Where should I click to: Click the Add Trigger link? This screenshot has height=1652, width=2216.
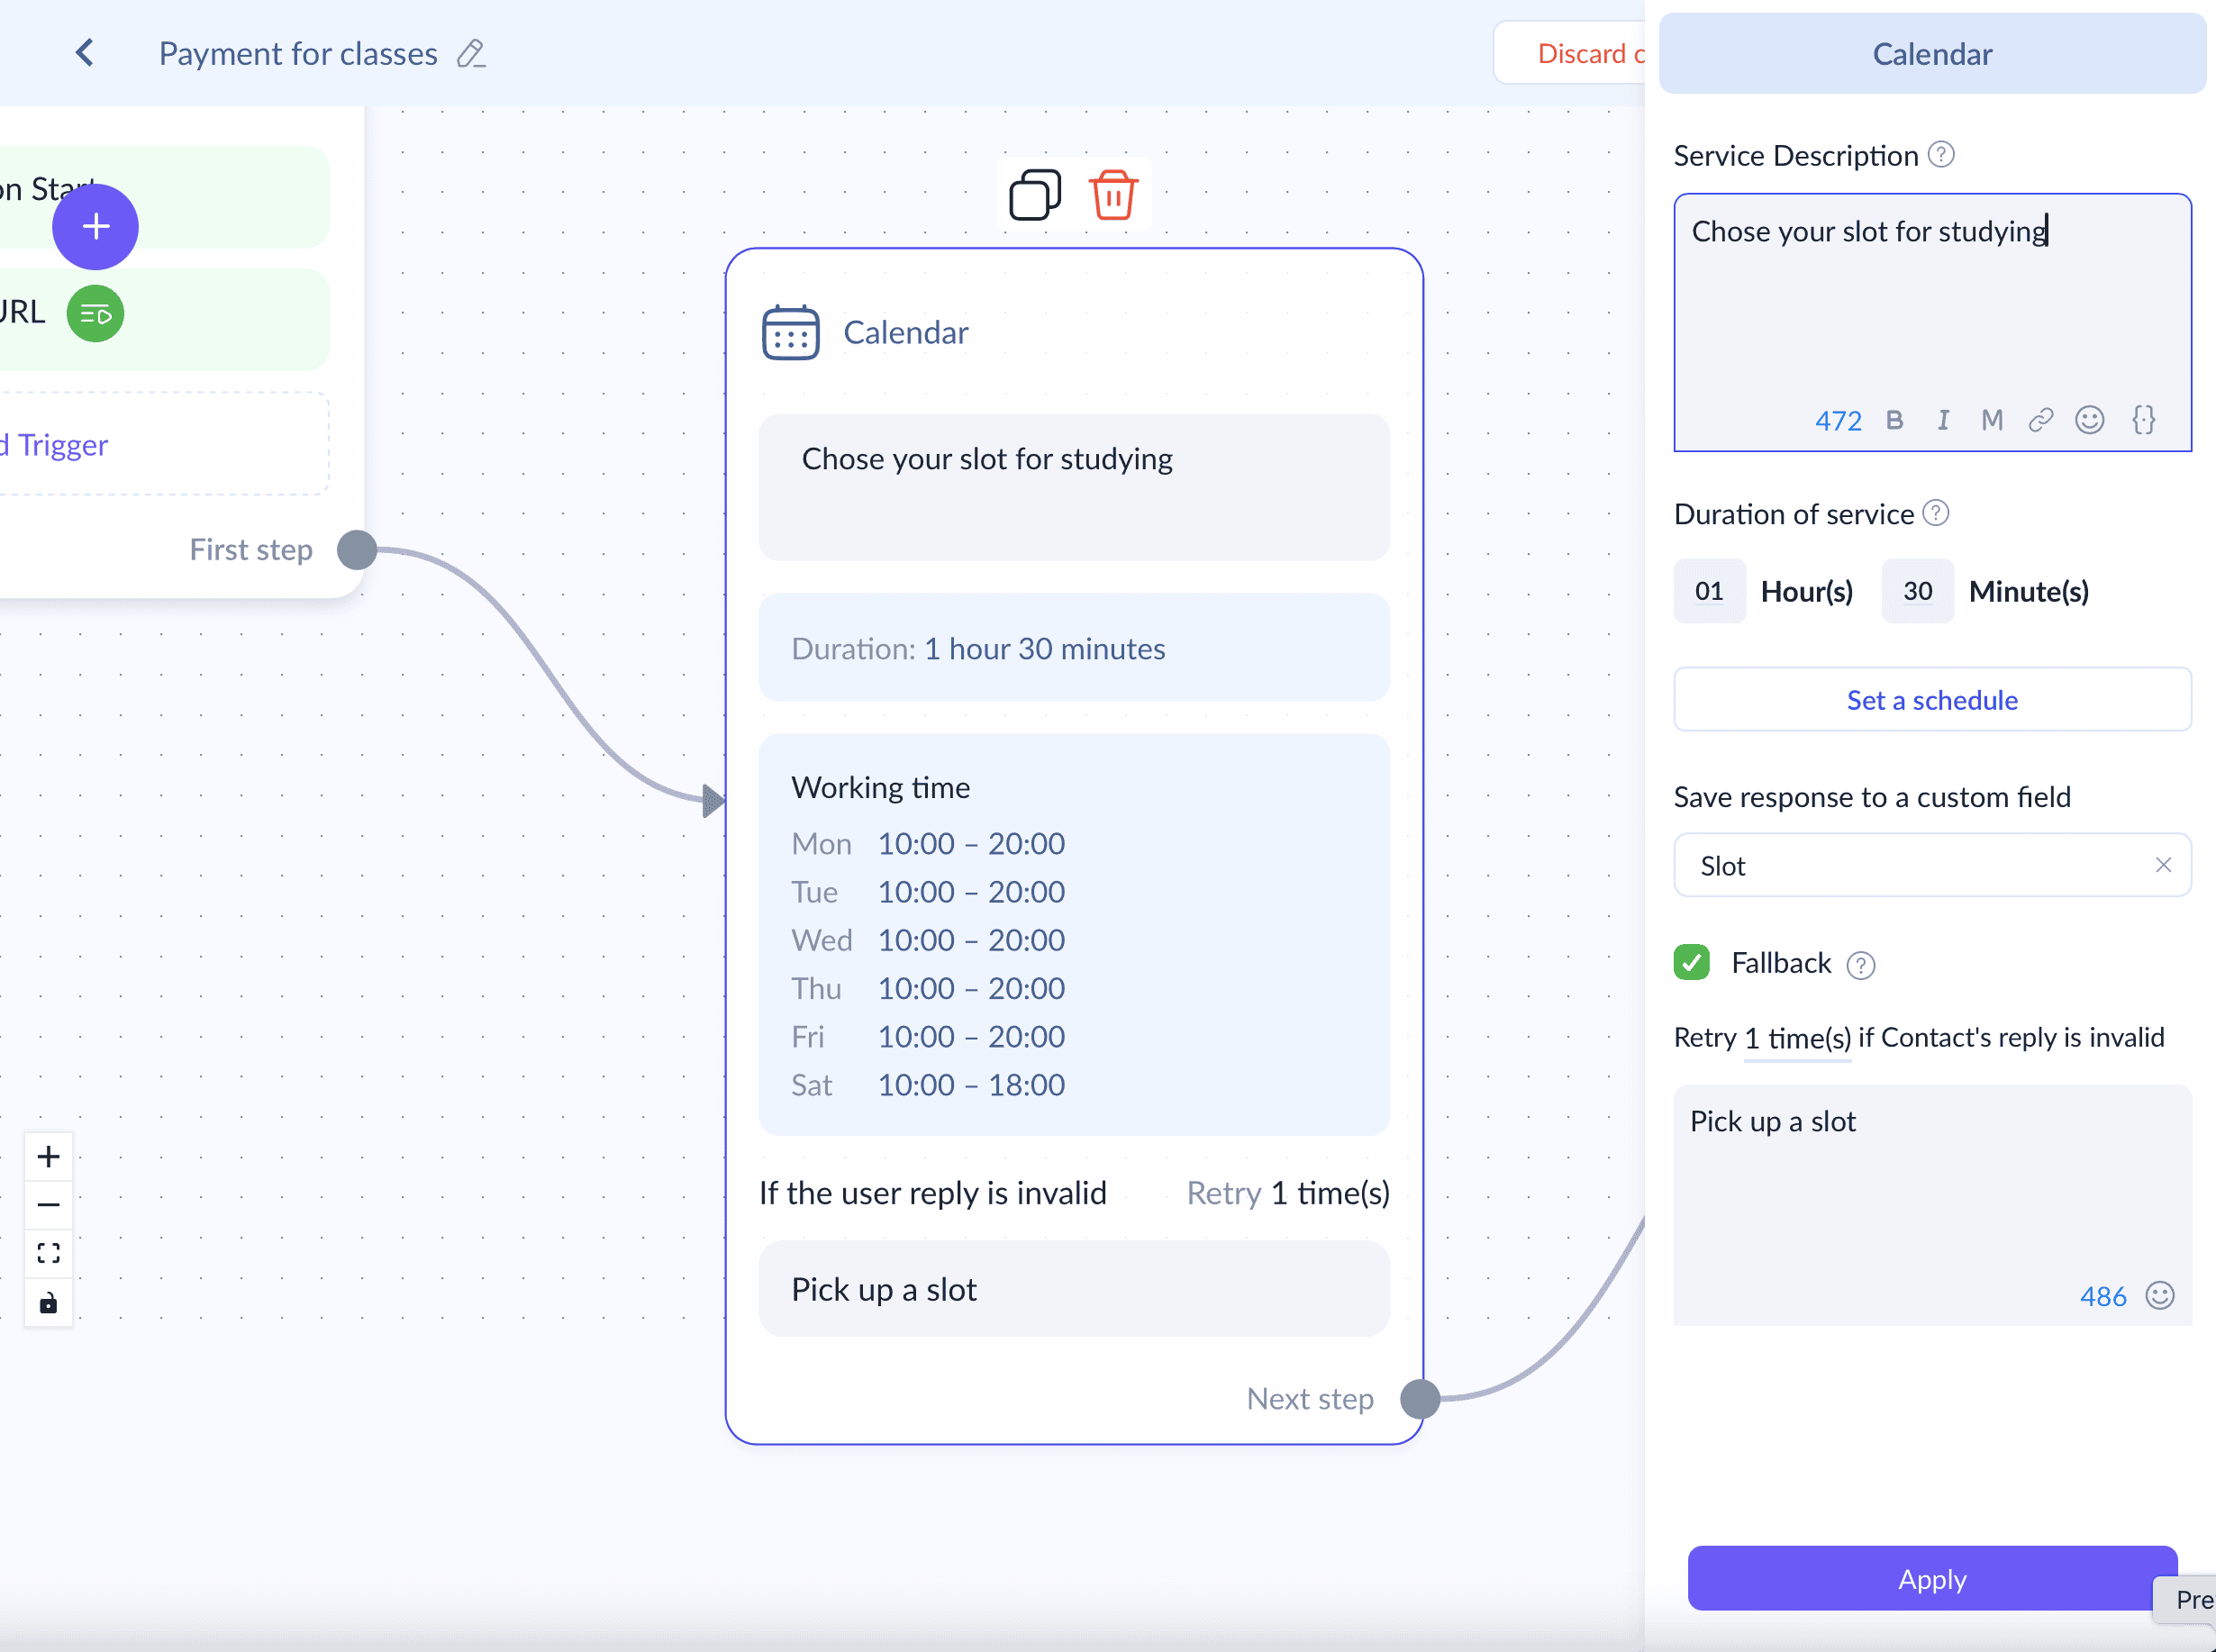pos(55,445)
